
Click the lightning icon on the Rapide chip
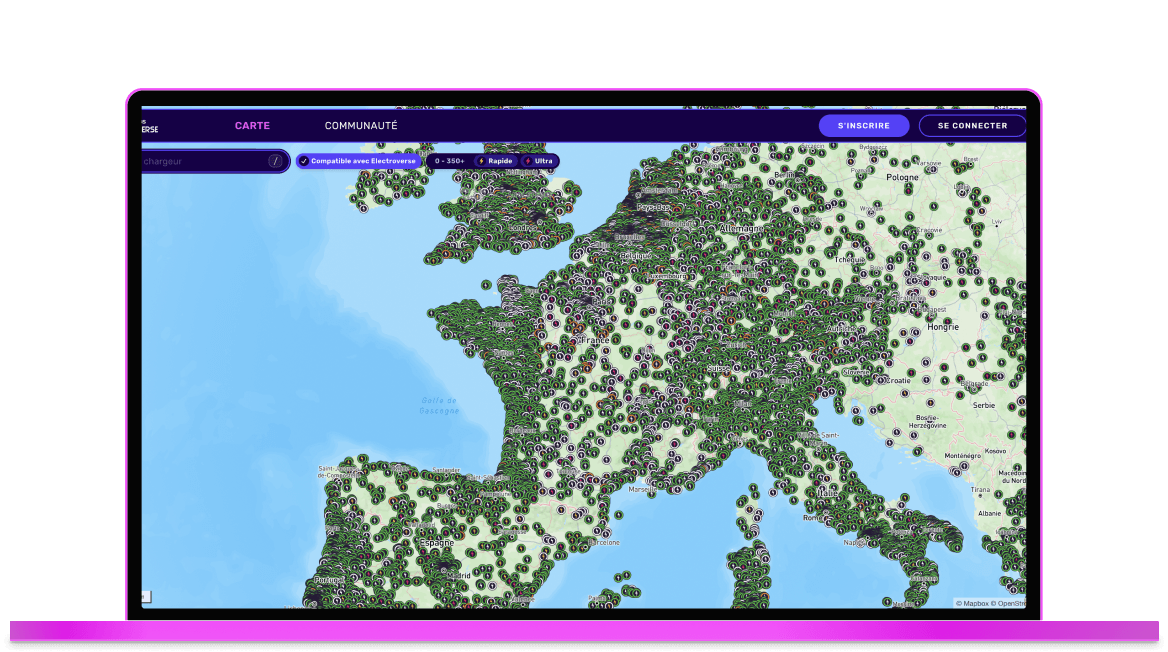click(481, 160)
